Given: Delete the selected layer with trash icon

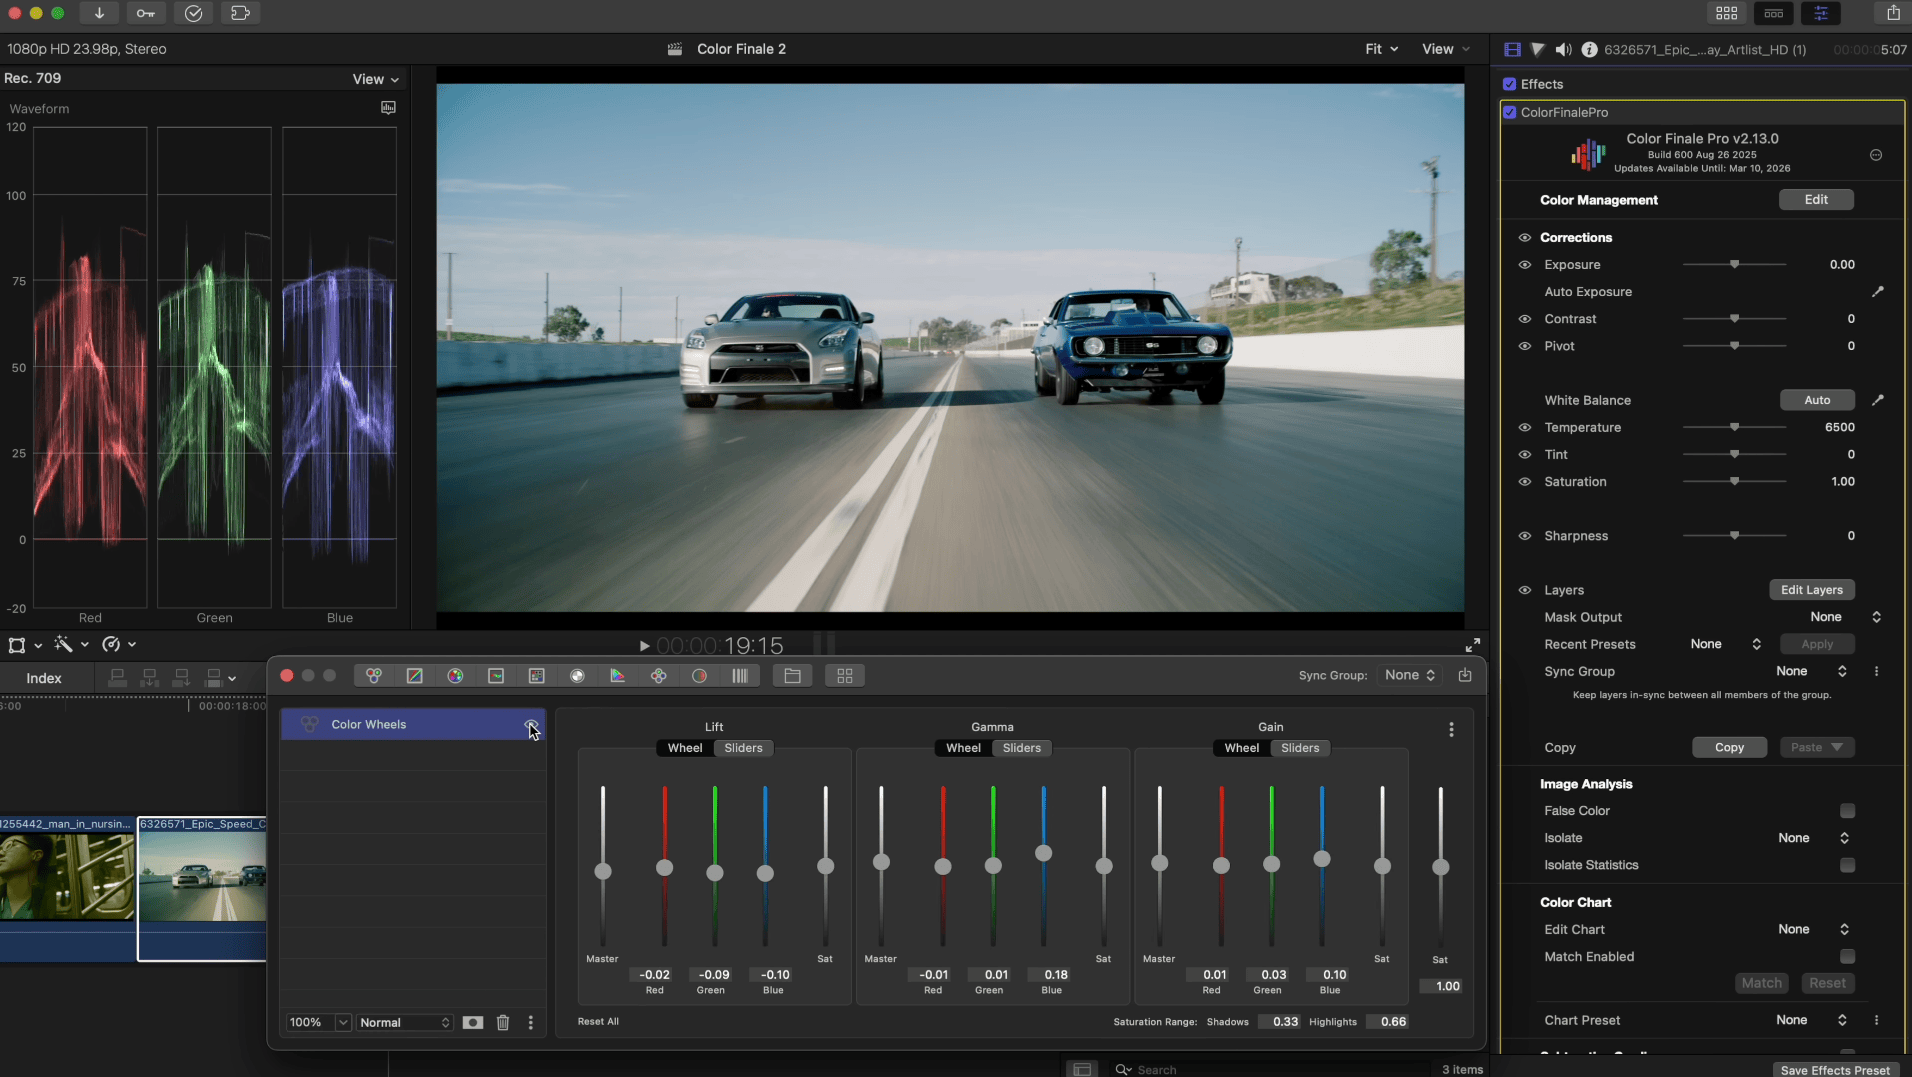Looking at the screenshot, I should click(503, 1022).
